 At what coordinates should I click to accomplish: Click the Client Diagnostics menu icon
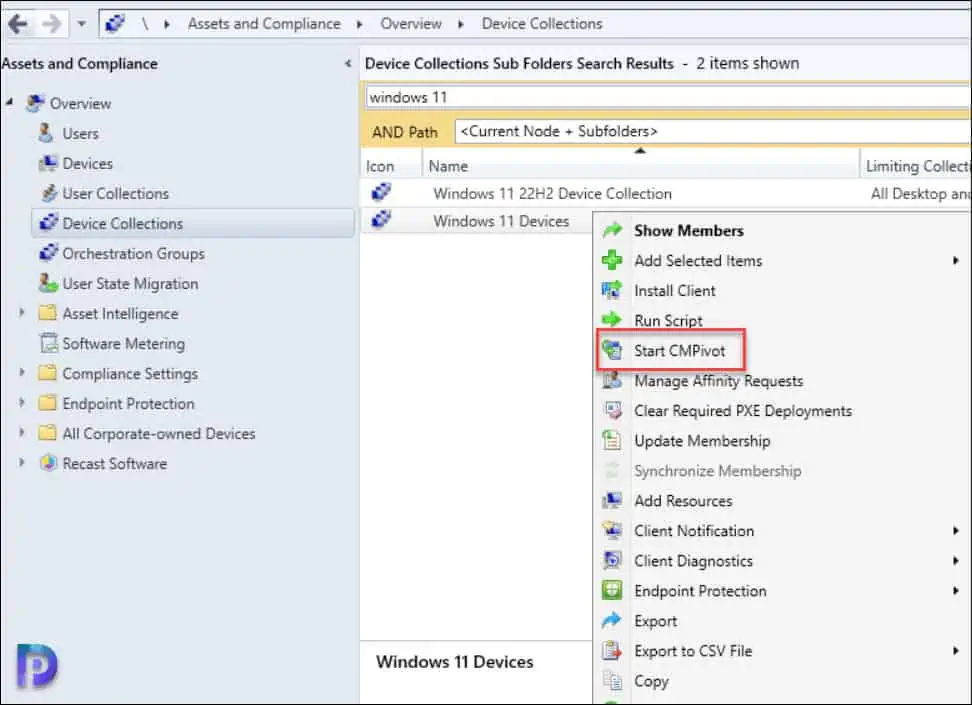click(x=612, y=560)
